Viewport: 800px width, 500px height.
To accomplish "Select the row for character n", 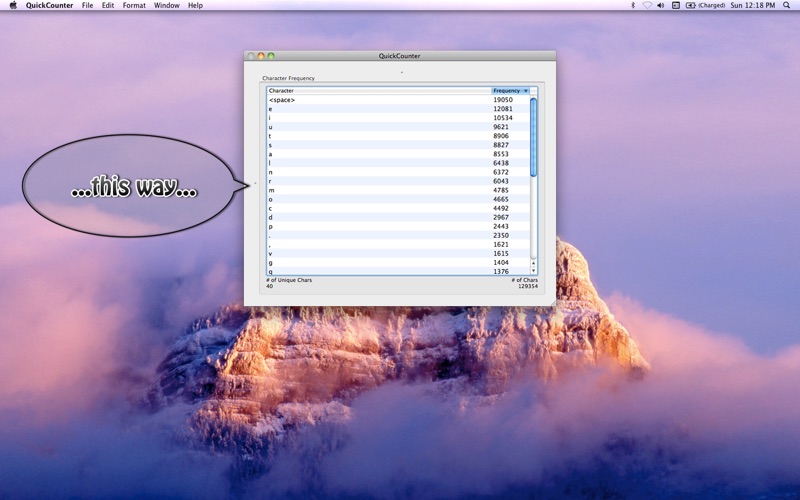I will 398,172.
